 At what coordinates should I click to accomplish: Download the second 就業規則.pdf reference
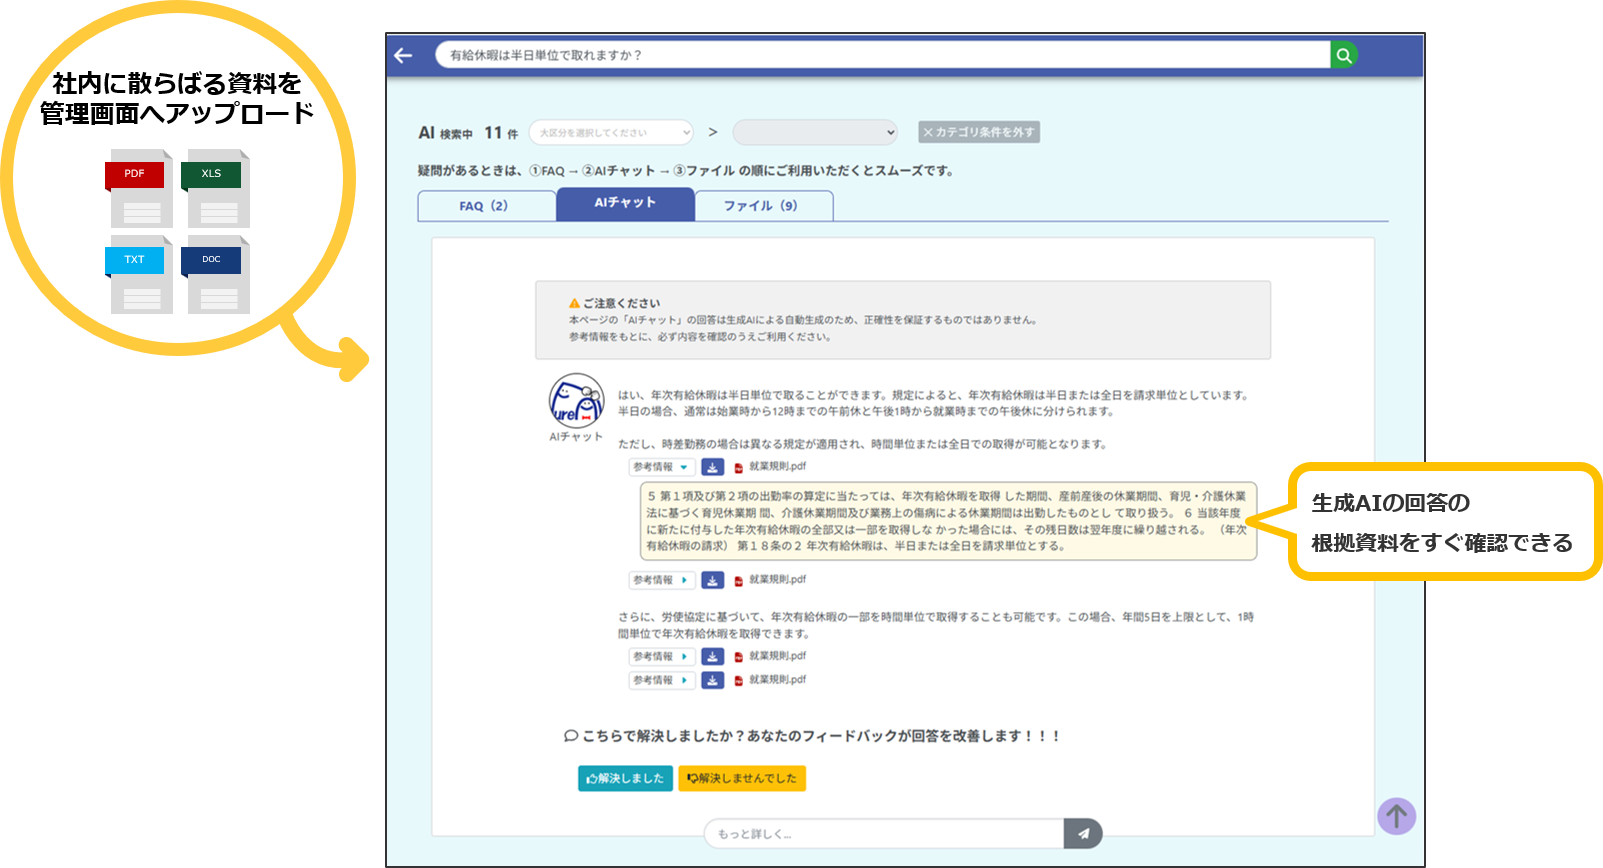click(712, 580)
